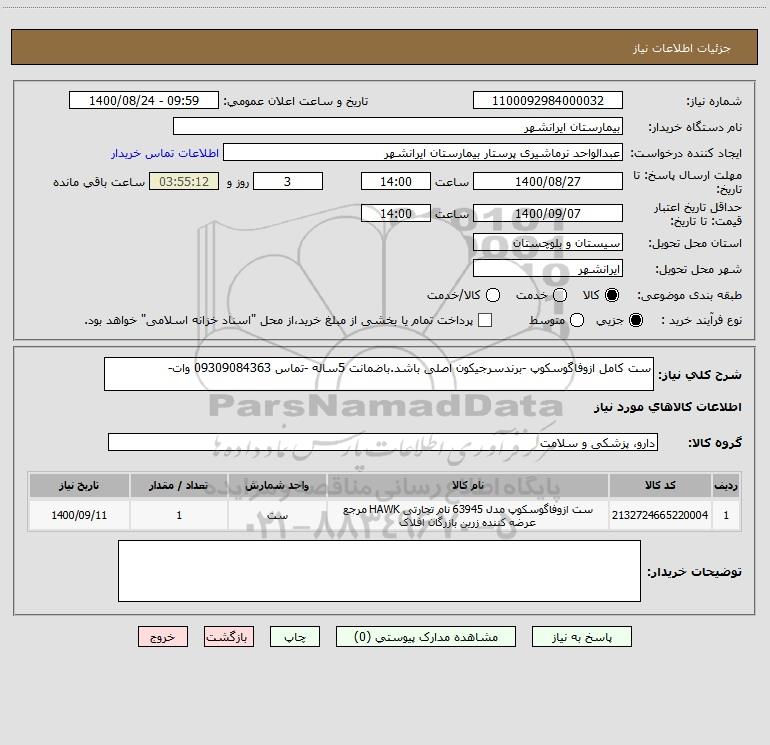Click the طبقه بندی موضوعی label
This screenshot has height=745, width=770.
pos(689,295)
